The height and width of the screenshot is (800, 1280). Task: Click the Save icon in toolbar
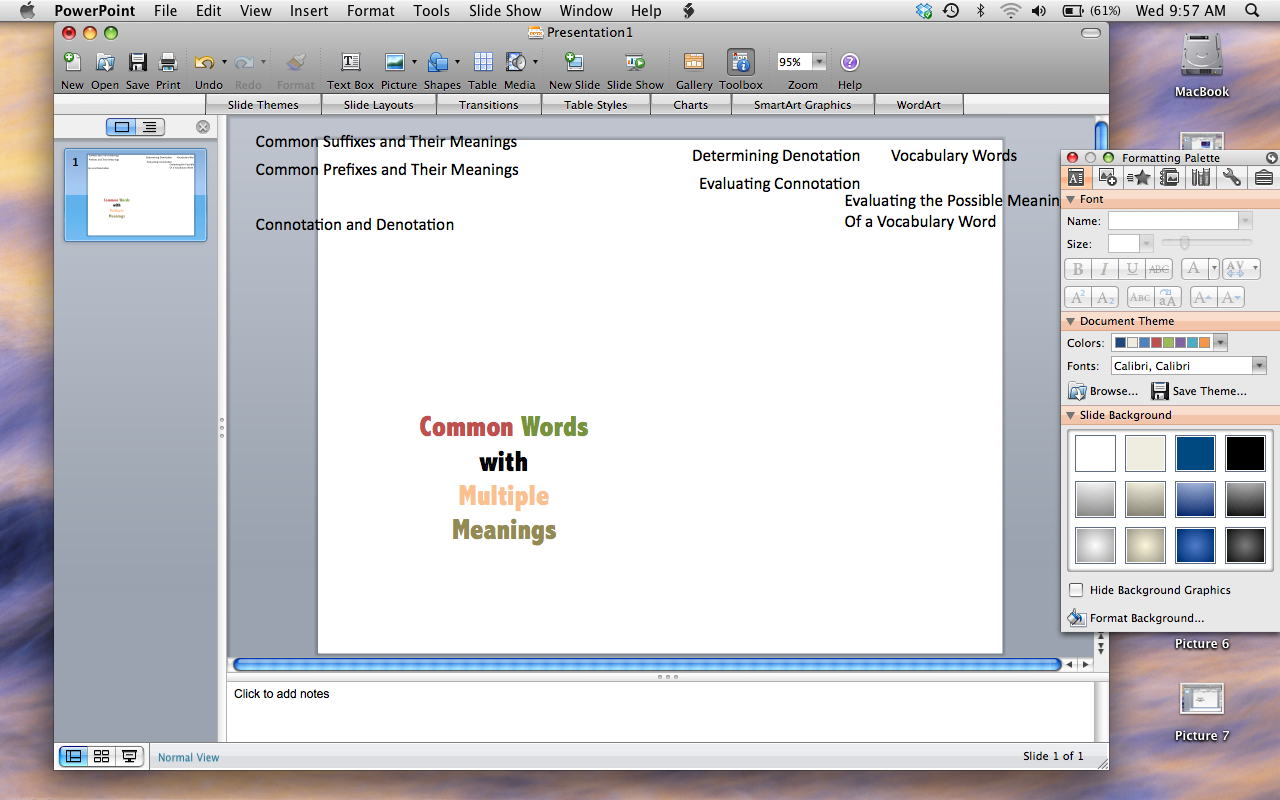(137, 63)
